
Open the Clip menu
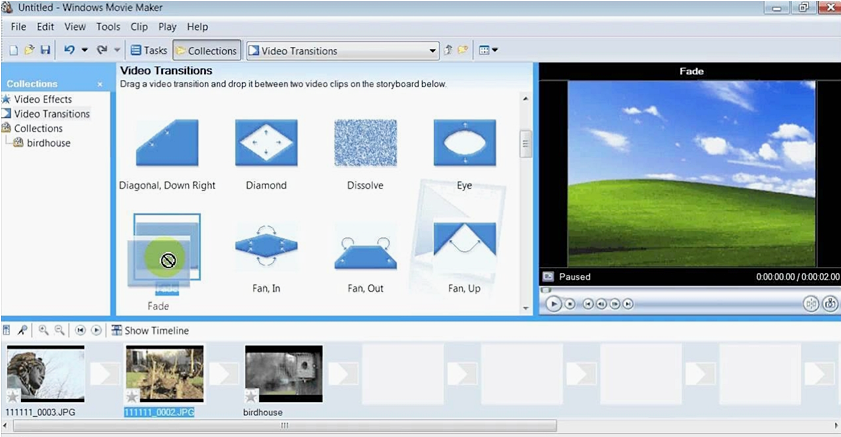[x=139, y=27]
